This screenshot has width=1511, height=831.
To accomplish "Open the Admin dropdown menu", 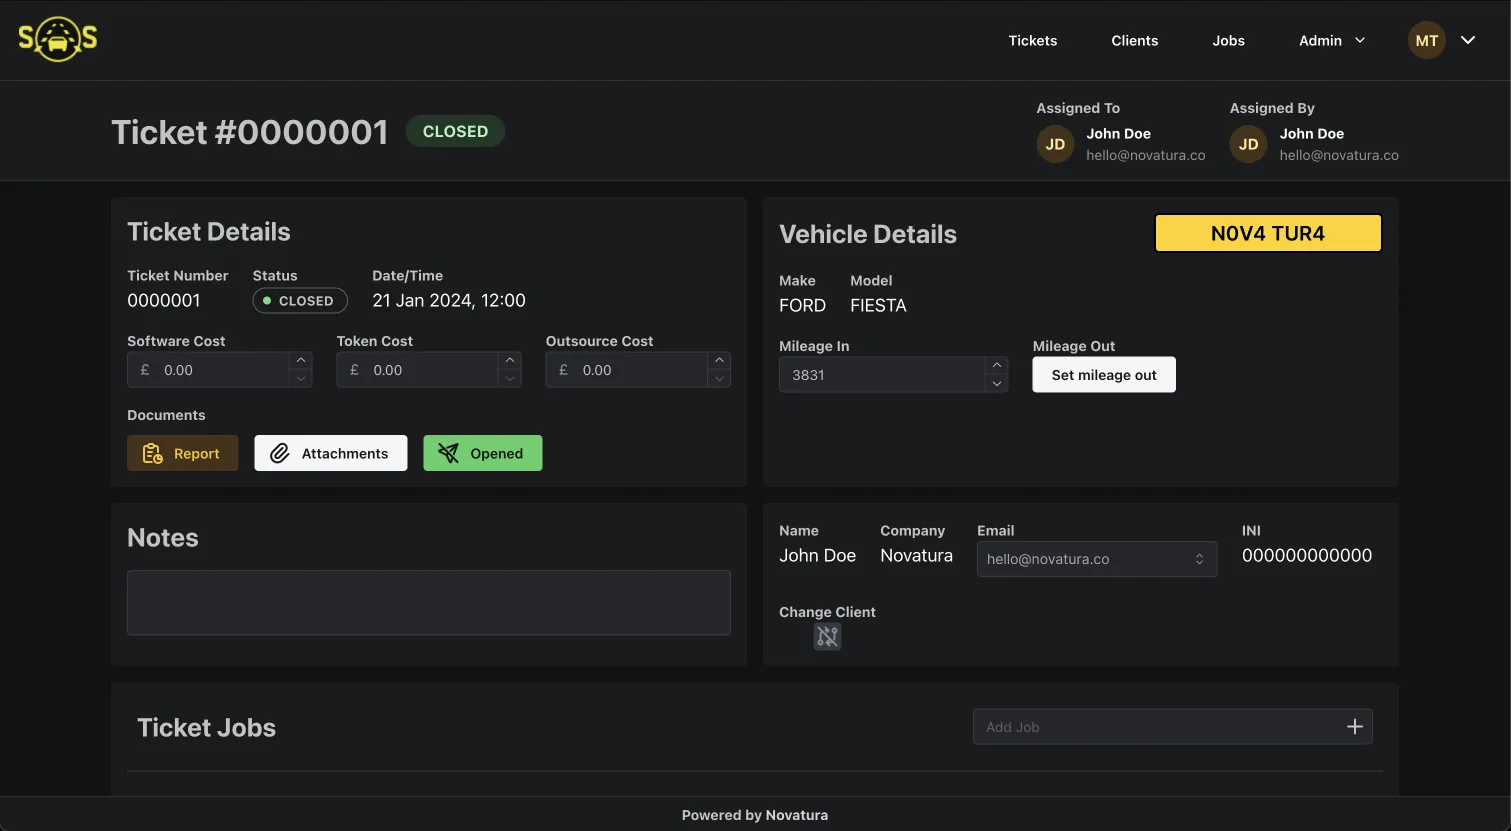I will (x=1330, y=40).
